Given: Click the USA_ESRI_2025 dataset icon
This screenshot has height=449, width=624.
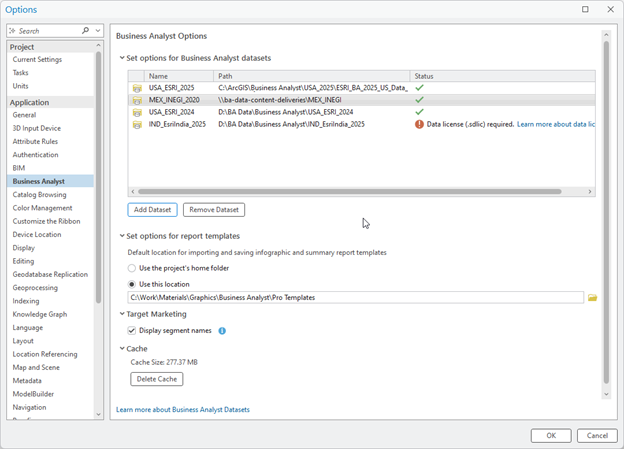Looking at the screenshot, I should [137, 88].
